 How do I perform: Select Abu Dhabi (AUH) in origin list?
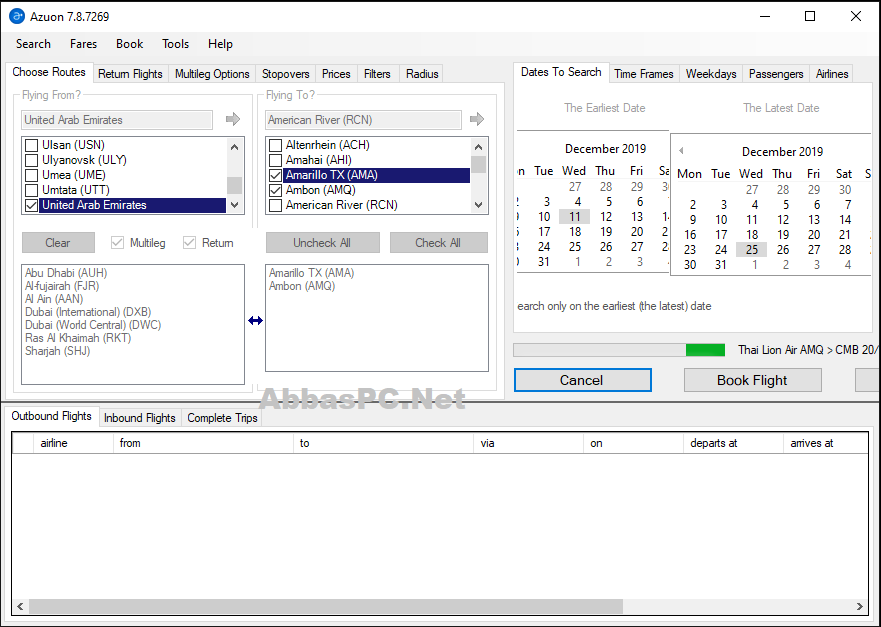(66, 273)
